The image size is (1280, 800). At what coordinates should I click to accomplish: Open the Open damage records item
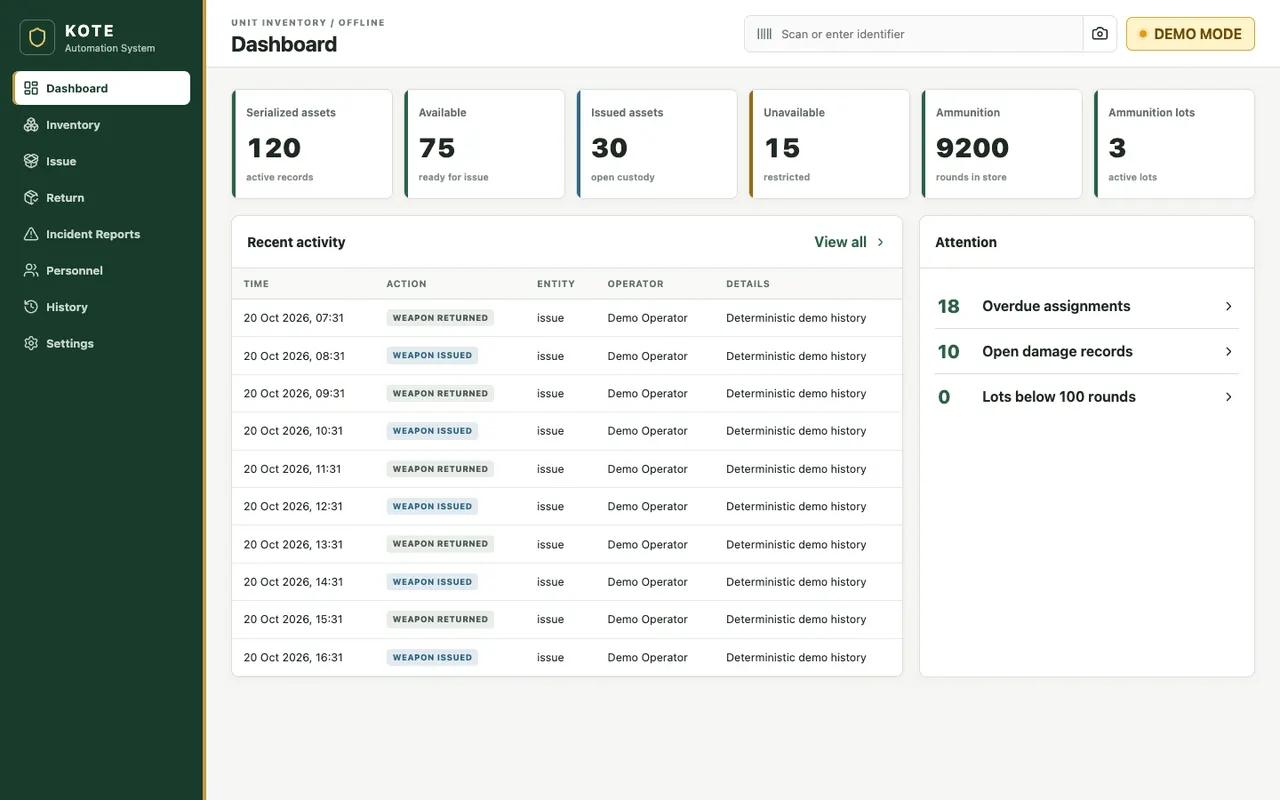pos(1087,352)
